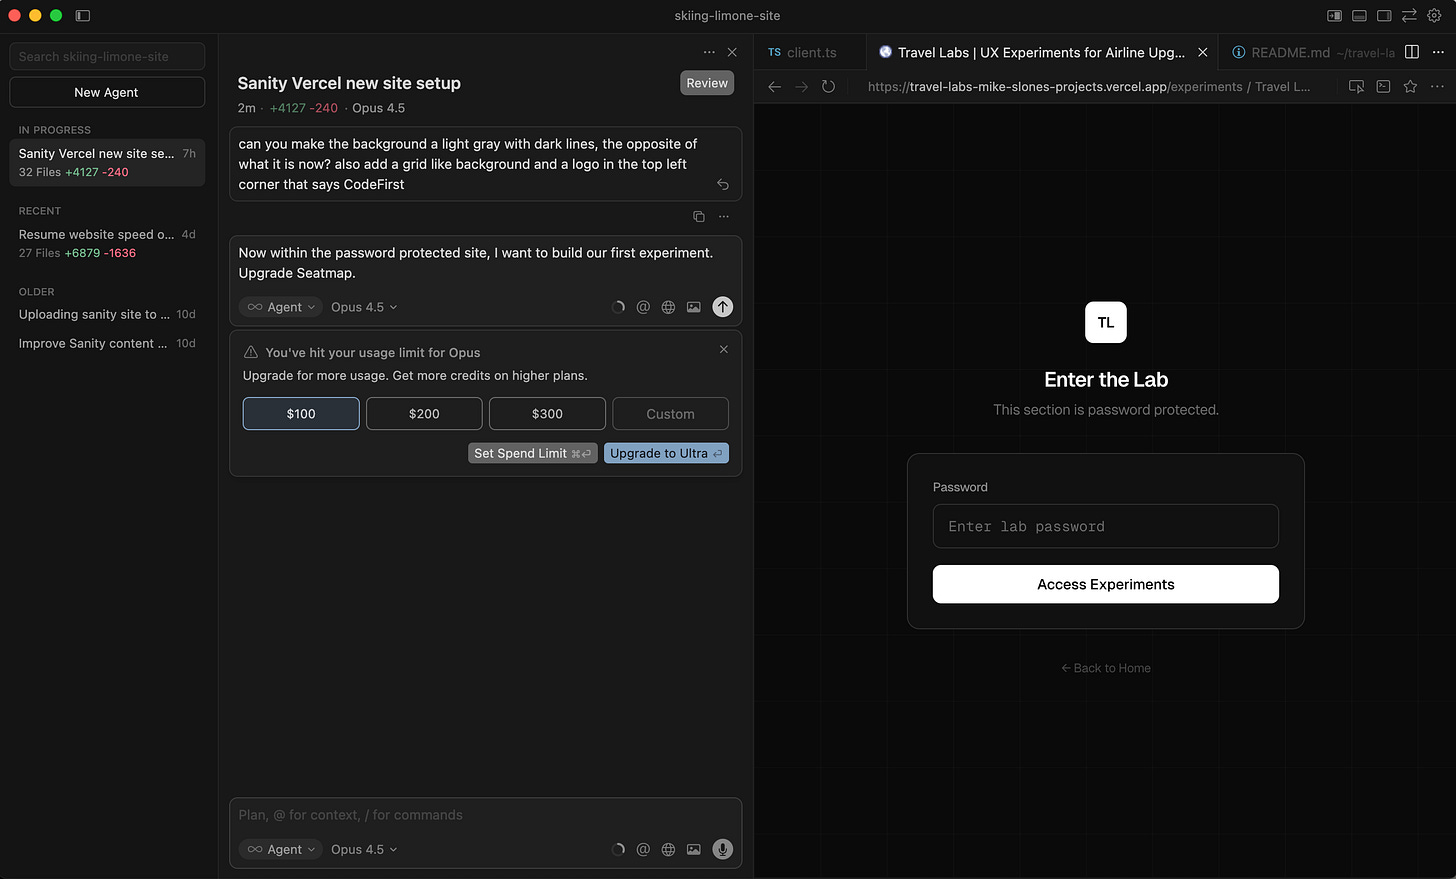The width and height of the screenshot is (1456, 879).
Task: Select the $200 spend option
Action: (424, 414)
